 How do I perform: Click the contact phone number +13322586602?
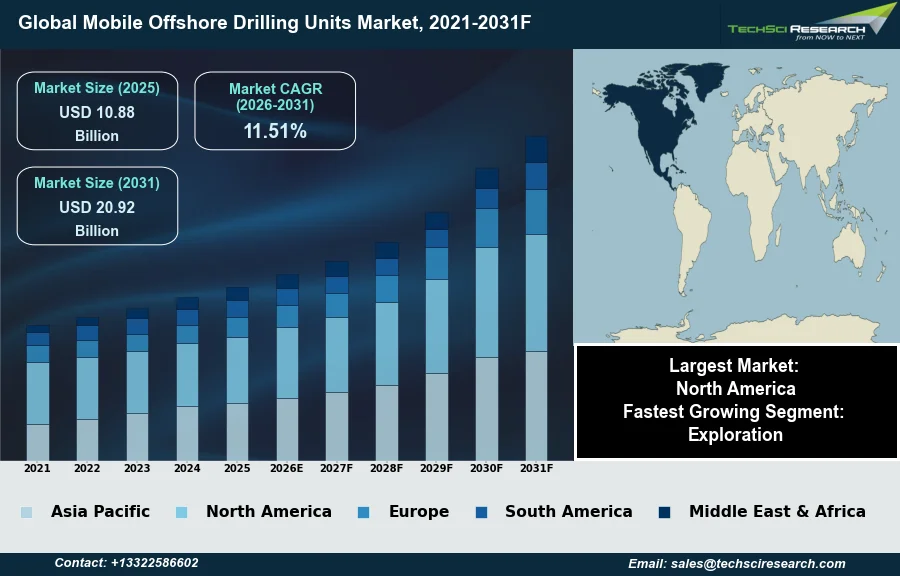point(126,564)
